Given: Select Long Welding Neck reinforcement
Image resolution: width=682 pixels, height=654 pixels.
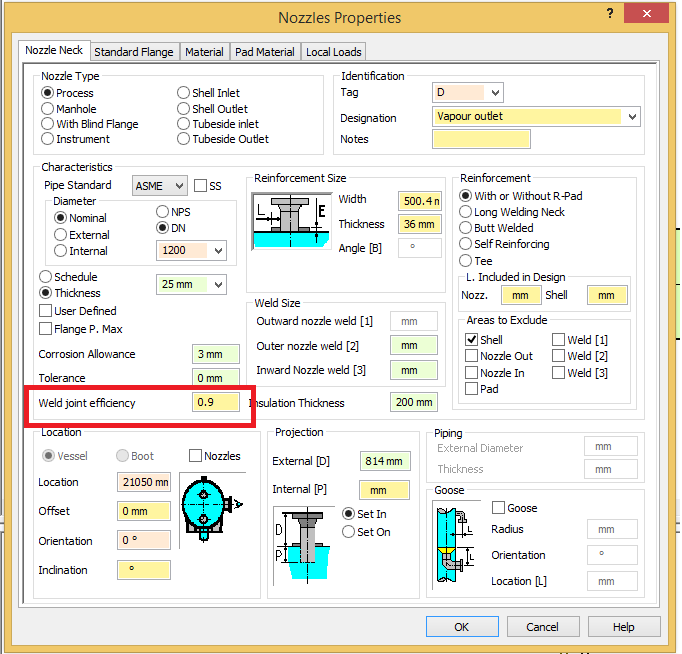Looking at the screenshot, I should tap(466, 212).
